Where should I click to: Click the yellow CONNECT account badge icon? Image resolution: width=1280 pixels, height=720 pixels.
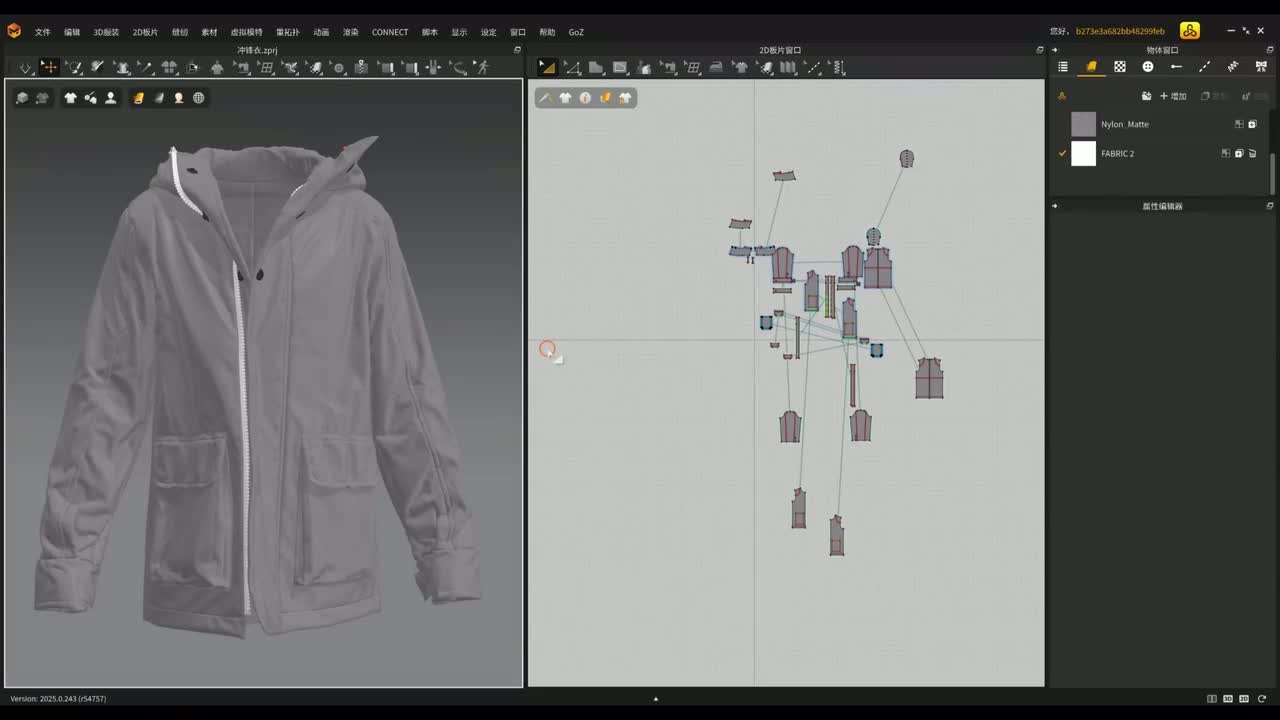click(1189, 31)
